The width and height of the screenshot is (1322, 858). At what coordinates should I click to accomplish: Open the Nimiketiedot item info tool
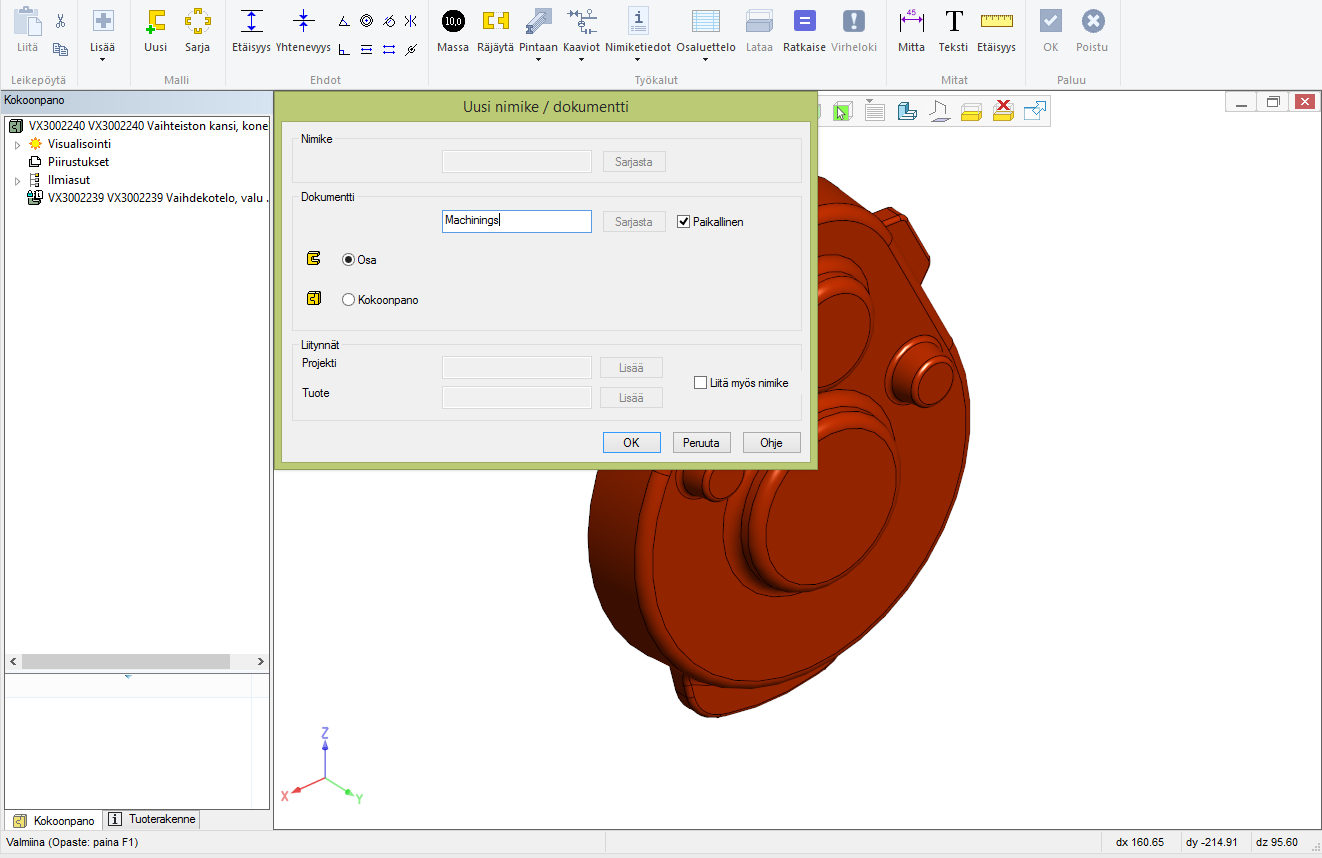click(x=638, y=29)
